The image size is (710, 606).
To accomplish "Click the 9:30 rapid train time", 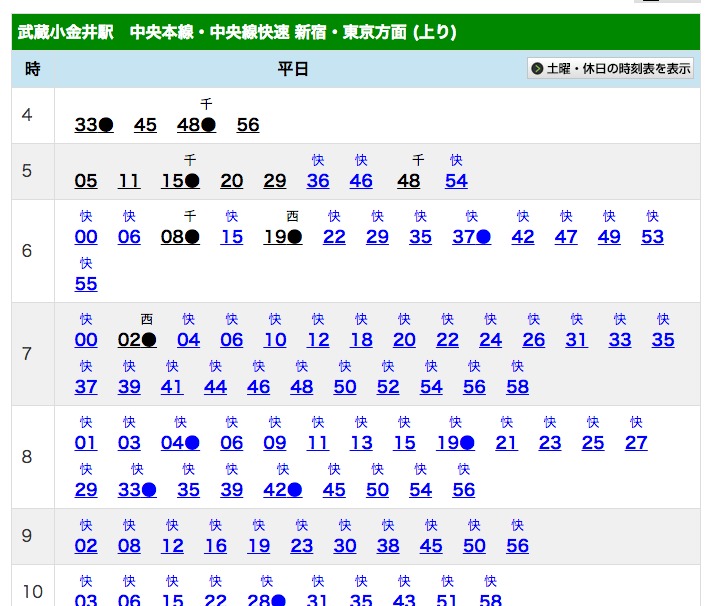I will [345, 546].
